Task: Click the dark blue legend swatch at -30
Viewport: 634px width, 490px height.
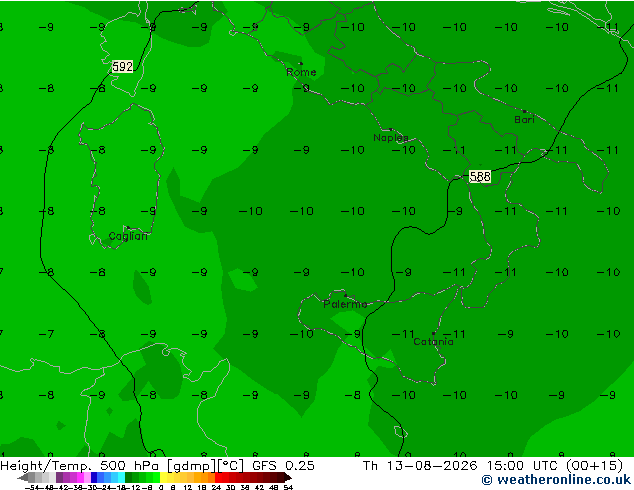Action: [94, 477]
